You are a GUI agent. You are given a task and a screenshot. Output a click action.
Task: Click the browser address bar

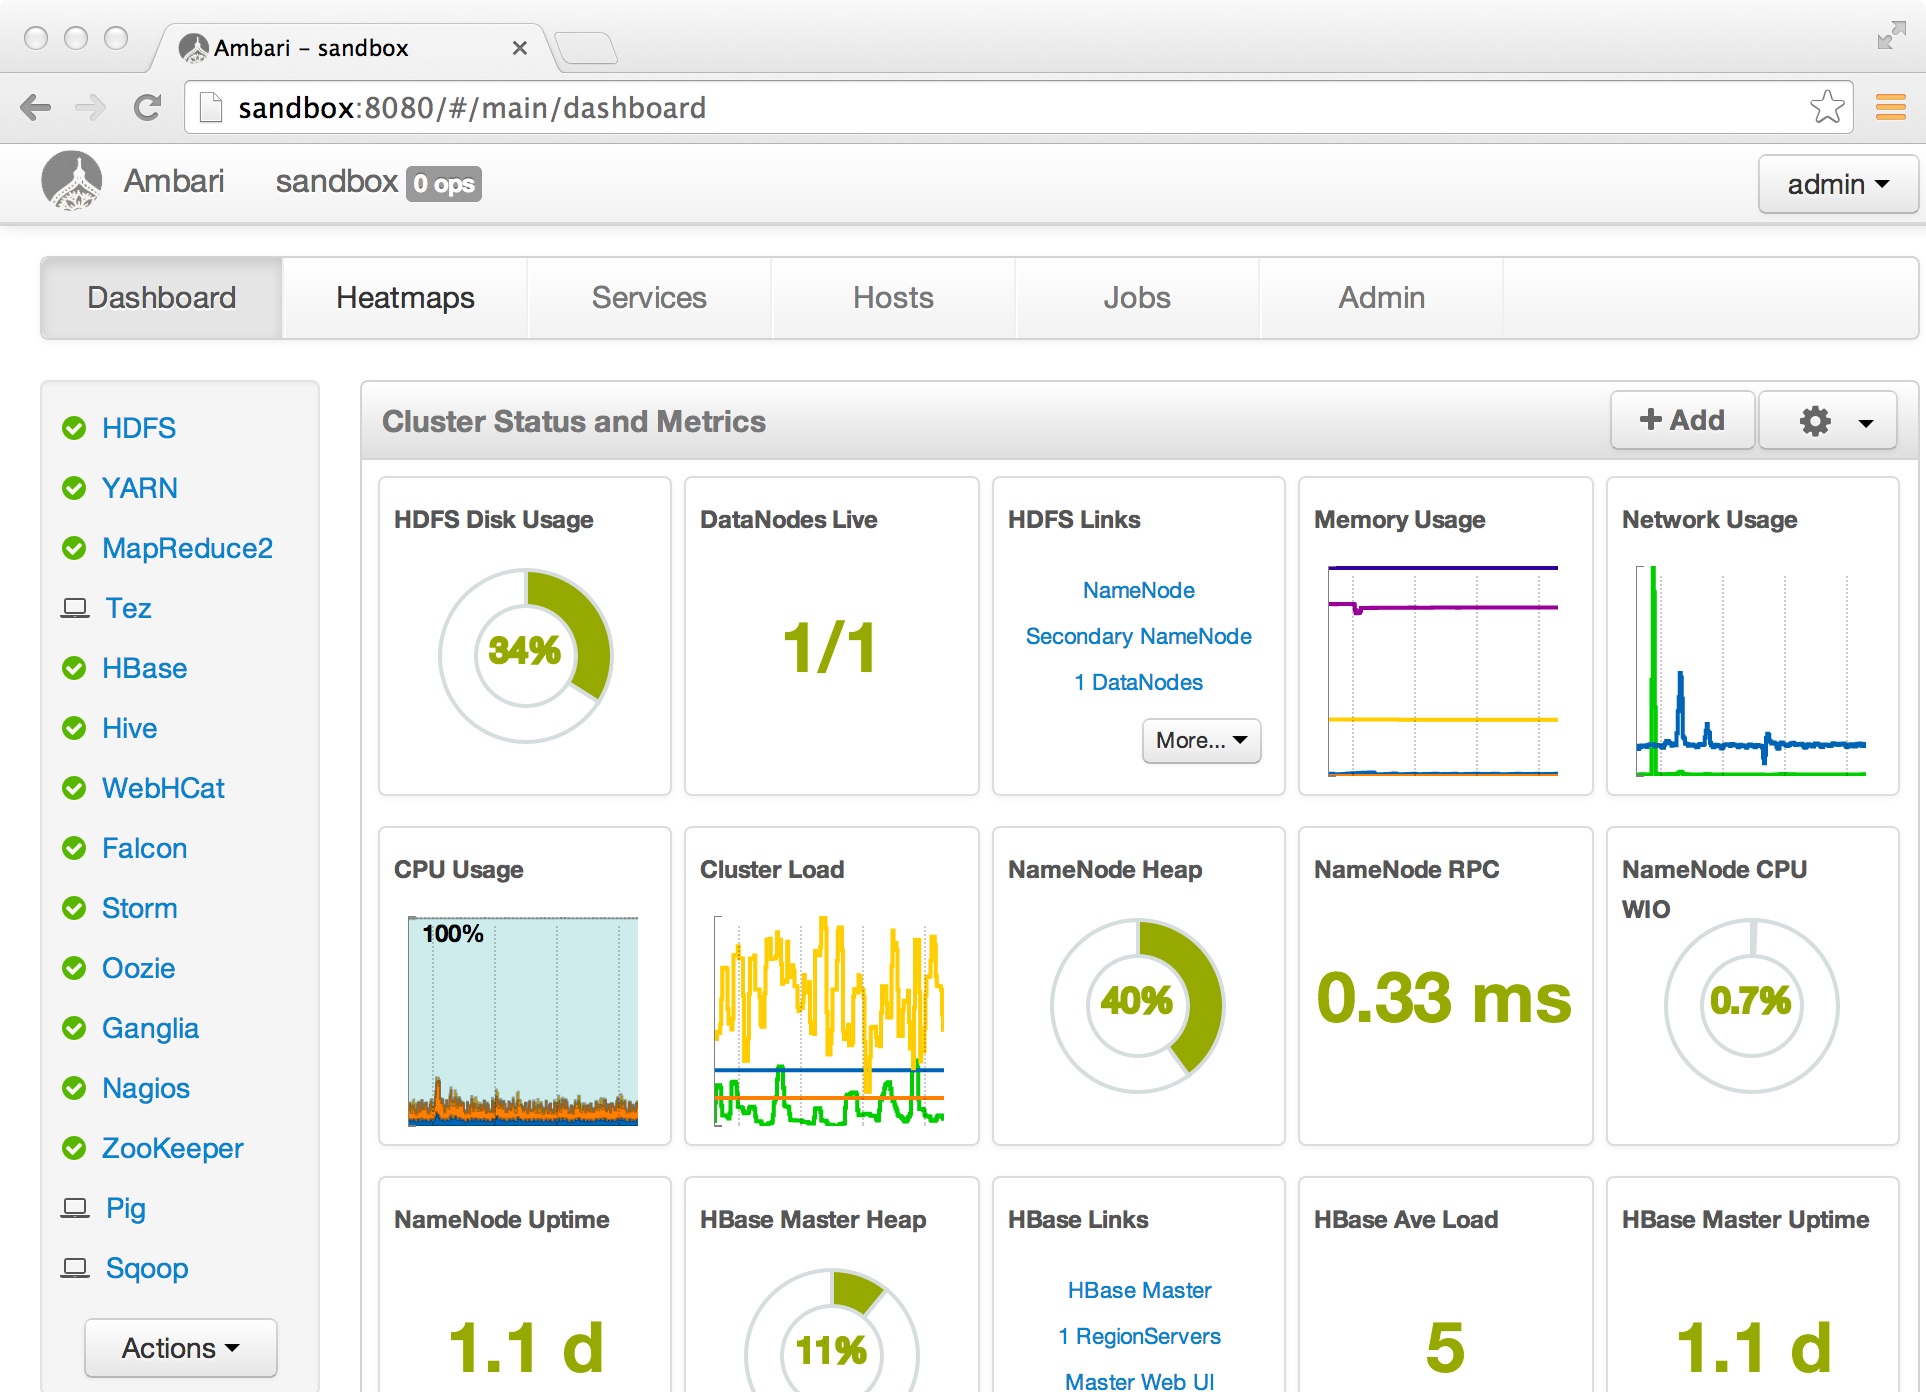1000,107
